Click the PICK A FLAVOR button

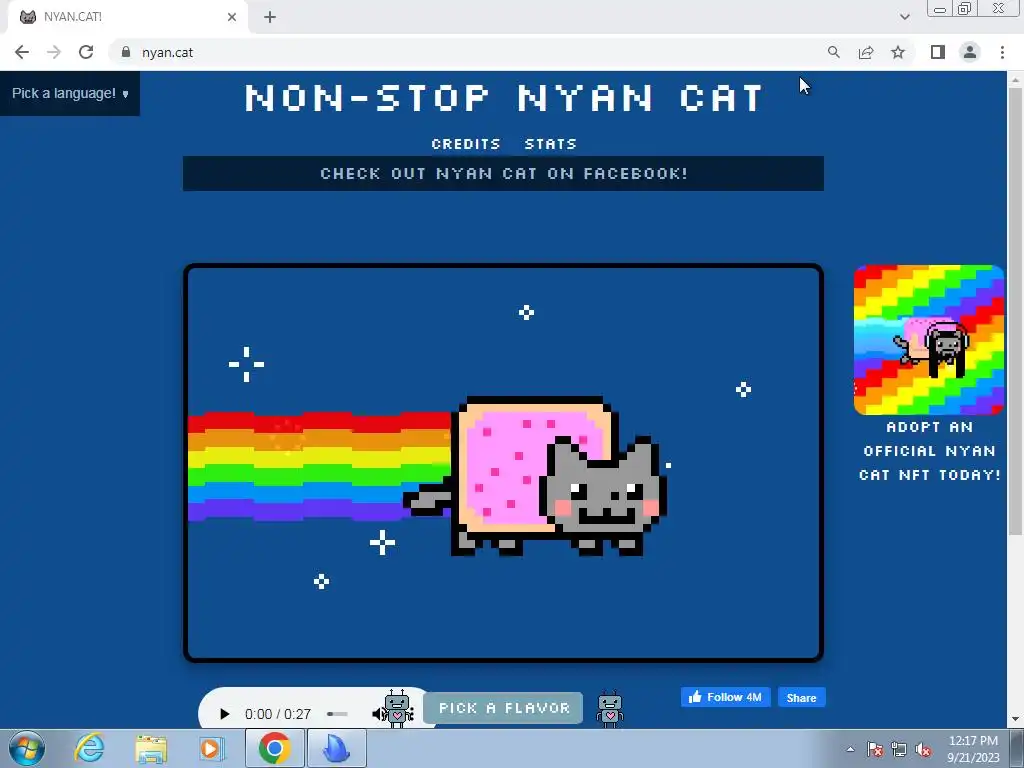[x=504, y=708]
